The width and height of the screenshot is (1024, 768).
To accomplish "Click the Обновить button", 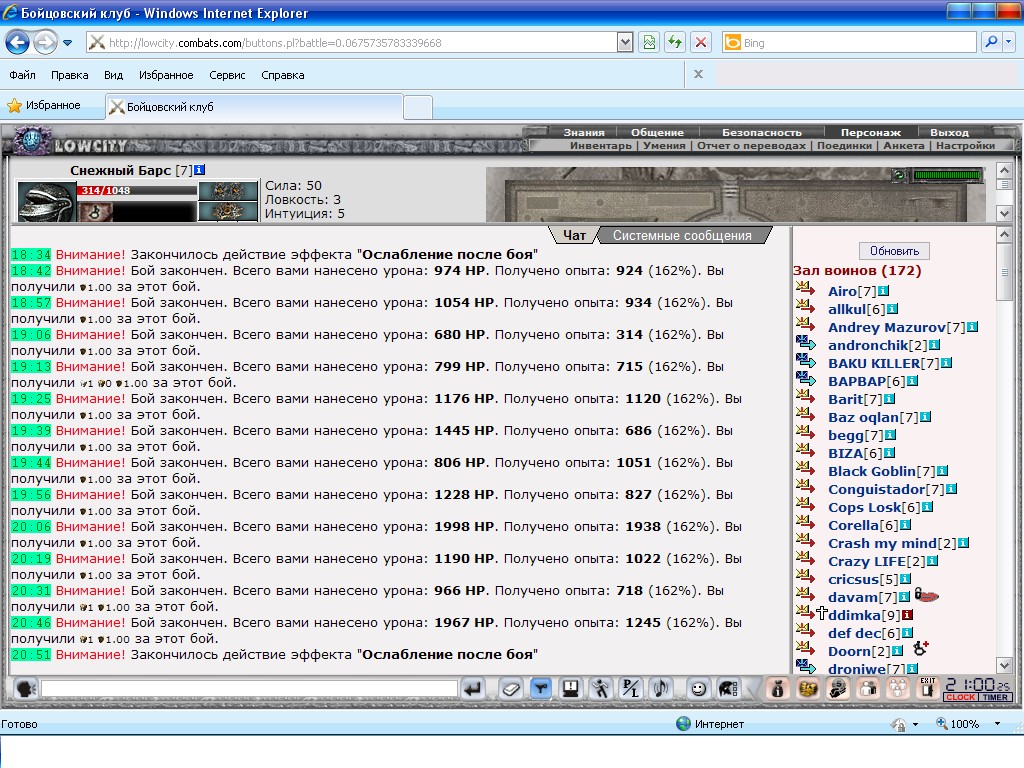I will pos(894,251).
